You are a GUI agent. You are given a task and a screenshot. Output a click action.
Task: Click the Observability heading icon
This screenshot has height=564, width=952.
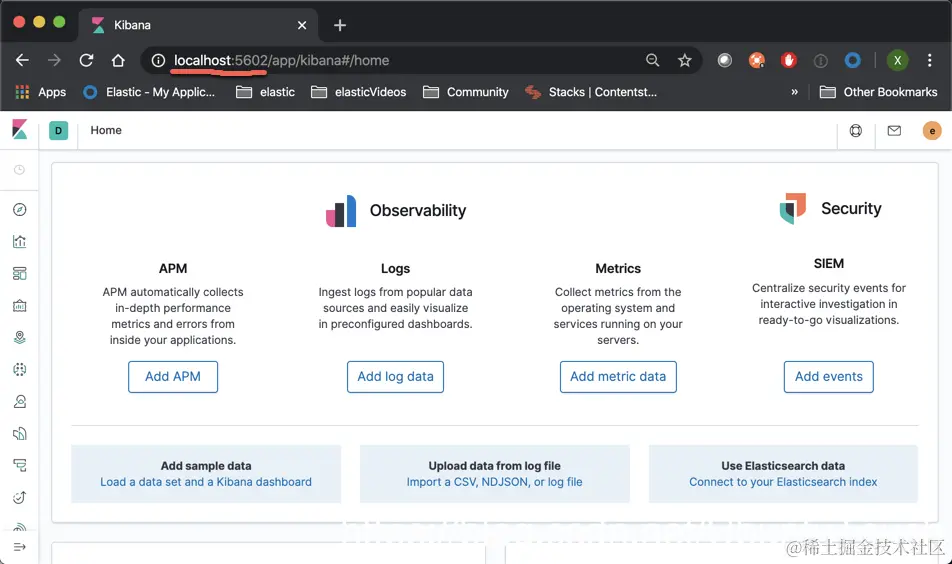click(x=341, y=211)
